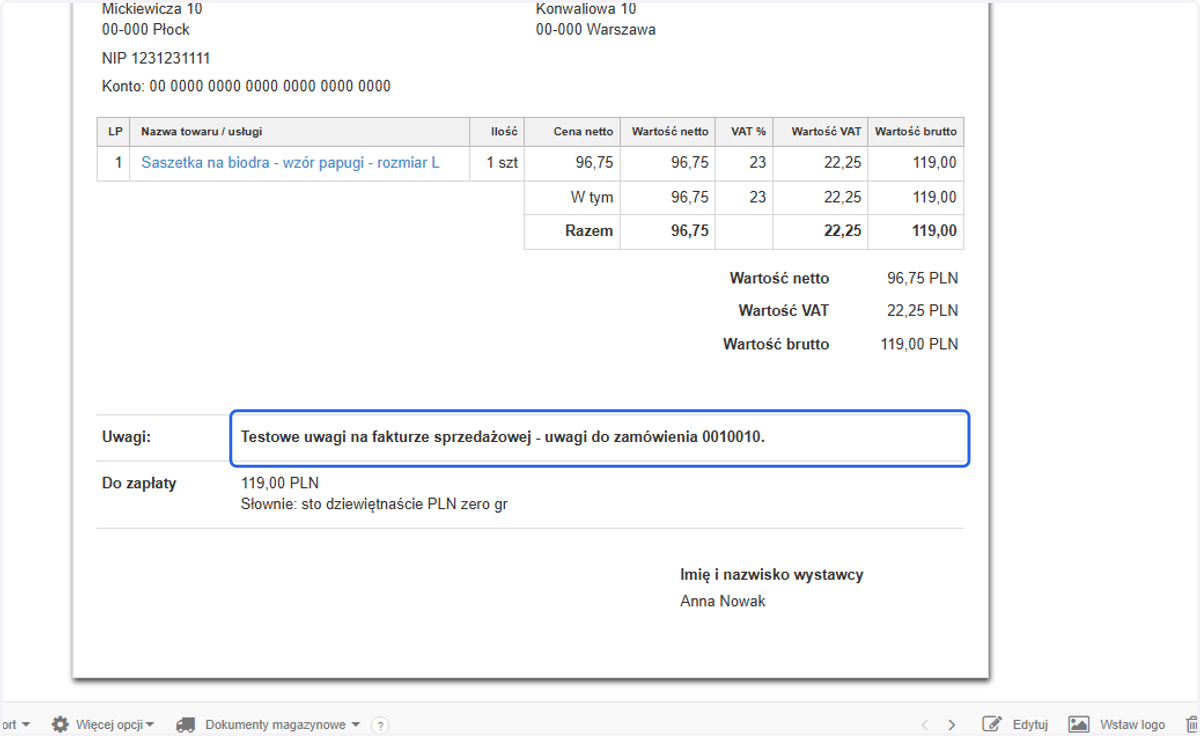
Task: Click the W tym row label
Action: point(592,197)
